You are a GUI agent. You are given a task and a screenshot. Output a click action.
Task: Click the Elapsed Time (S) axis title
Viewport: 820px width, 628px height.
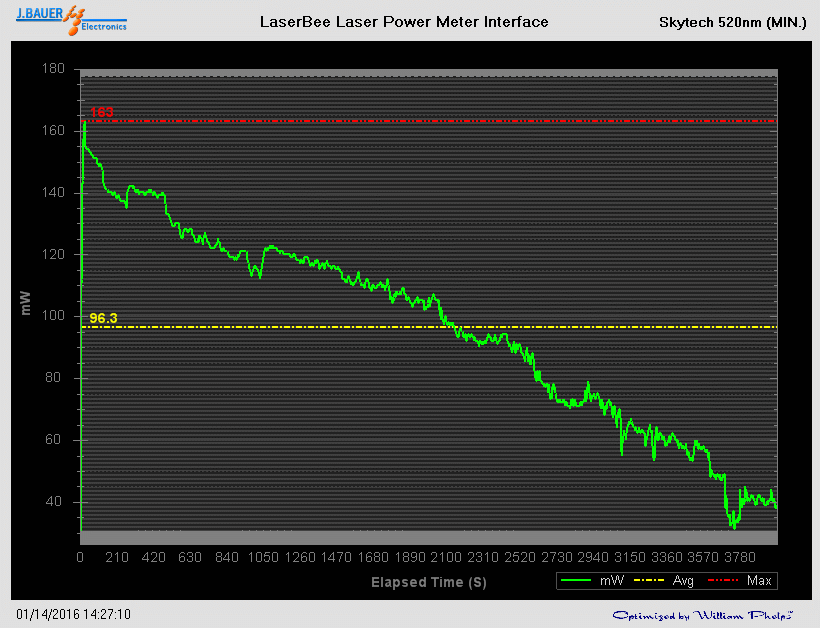pos(428,581)
